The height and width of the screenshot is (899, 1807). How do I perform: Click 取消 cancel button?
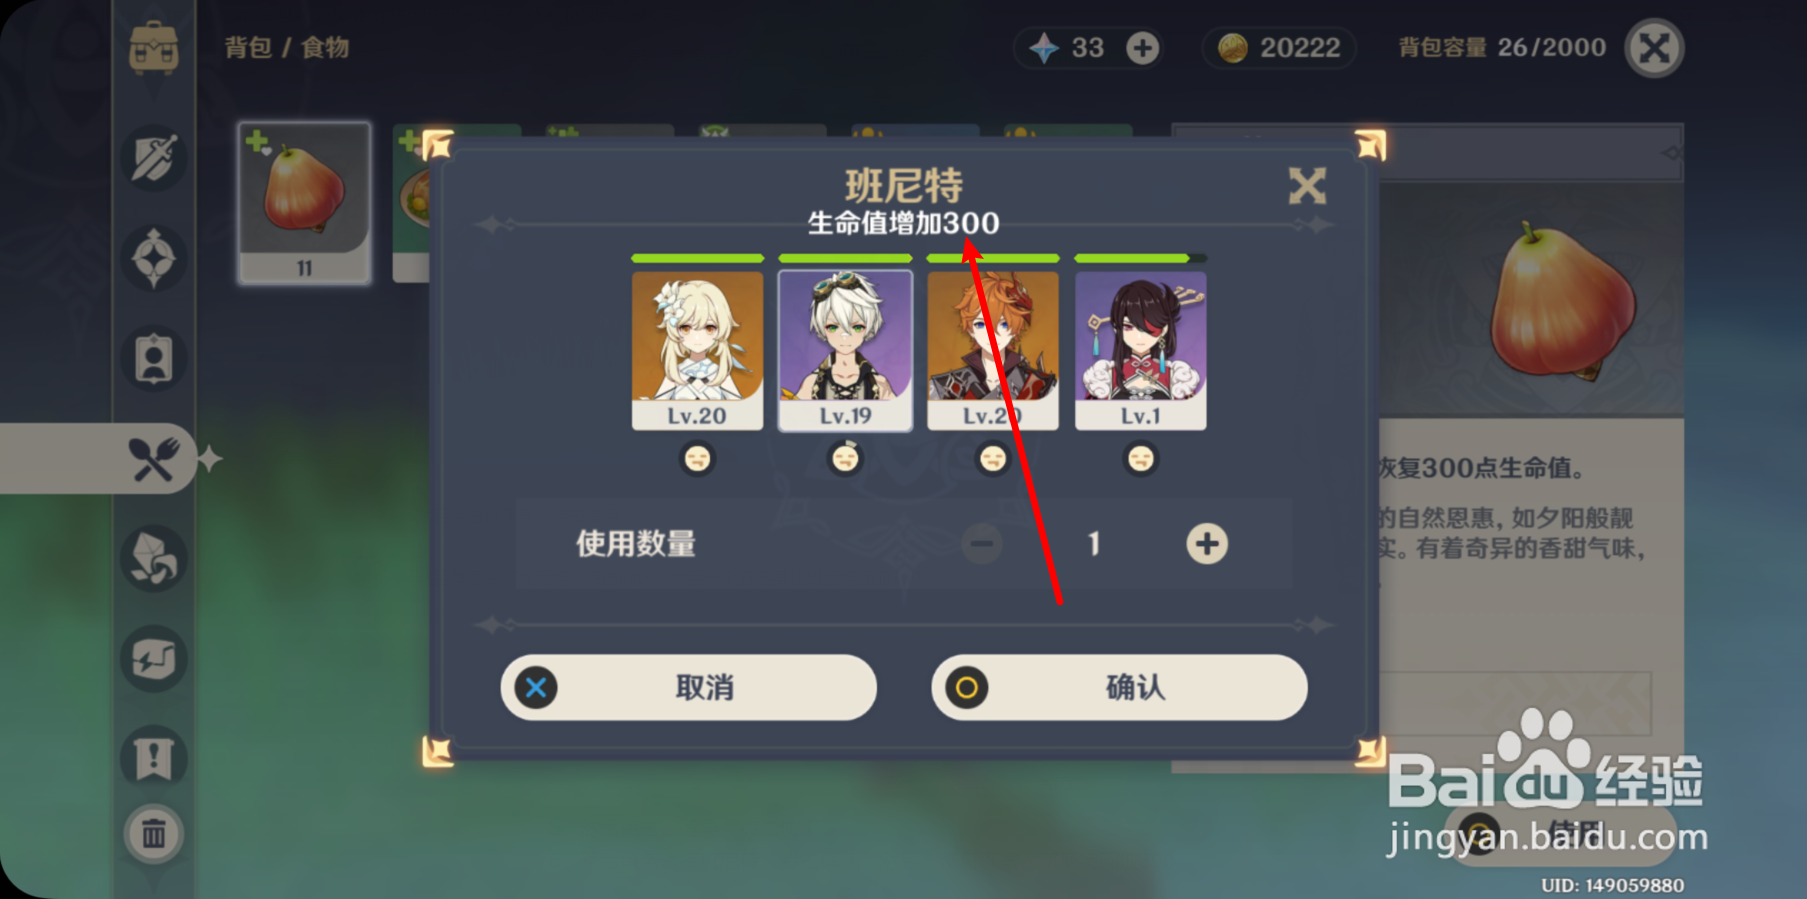coord(688,687)
